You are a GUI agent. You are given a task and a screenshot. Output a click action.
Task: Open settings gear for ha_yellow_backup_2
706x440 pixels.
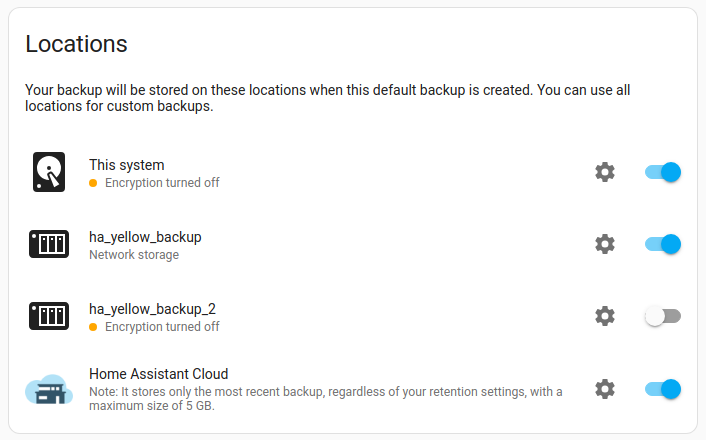point(605,316)
